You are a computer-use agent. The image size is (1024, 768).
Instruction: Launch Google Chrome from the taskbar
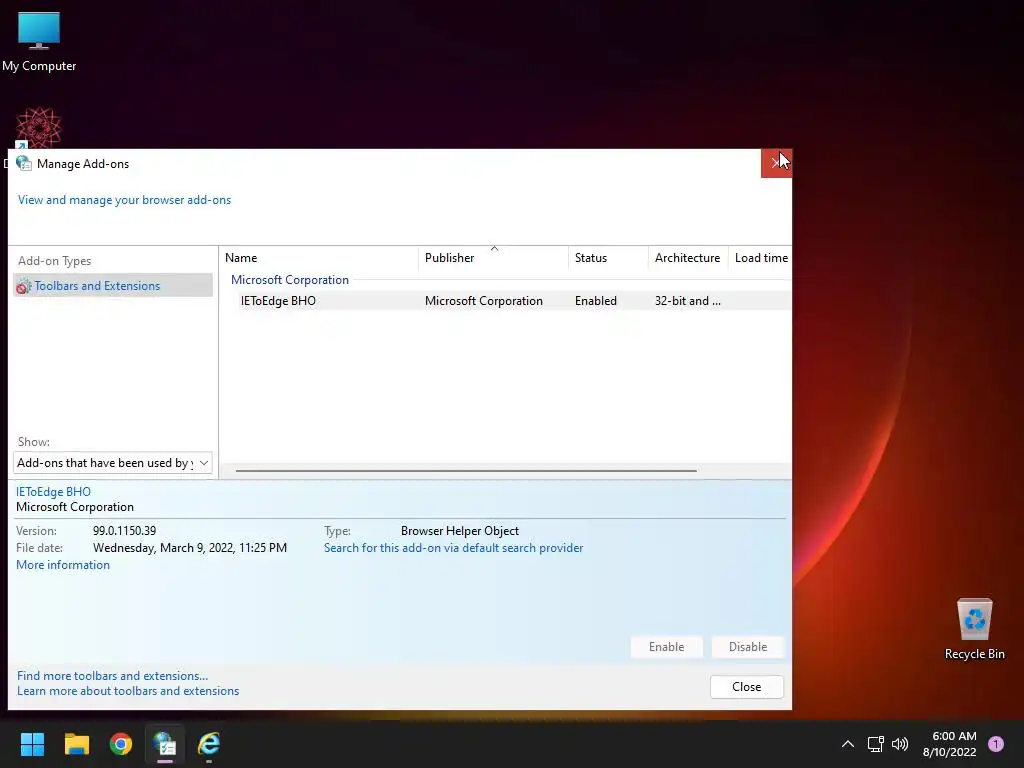(121, 744)
